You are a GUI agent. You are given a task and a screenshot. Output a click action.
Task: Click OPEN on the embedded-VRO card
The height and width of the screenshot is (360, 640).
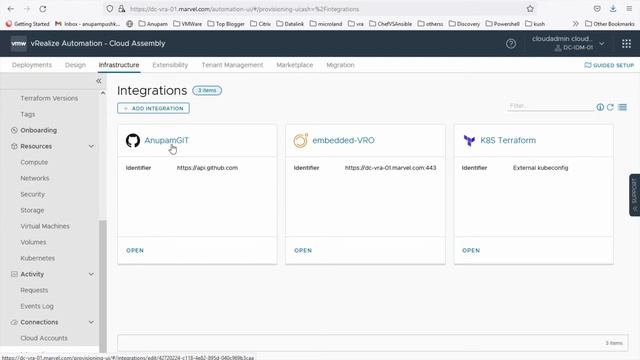point(303,250)
